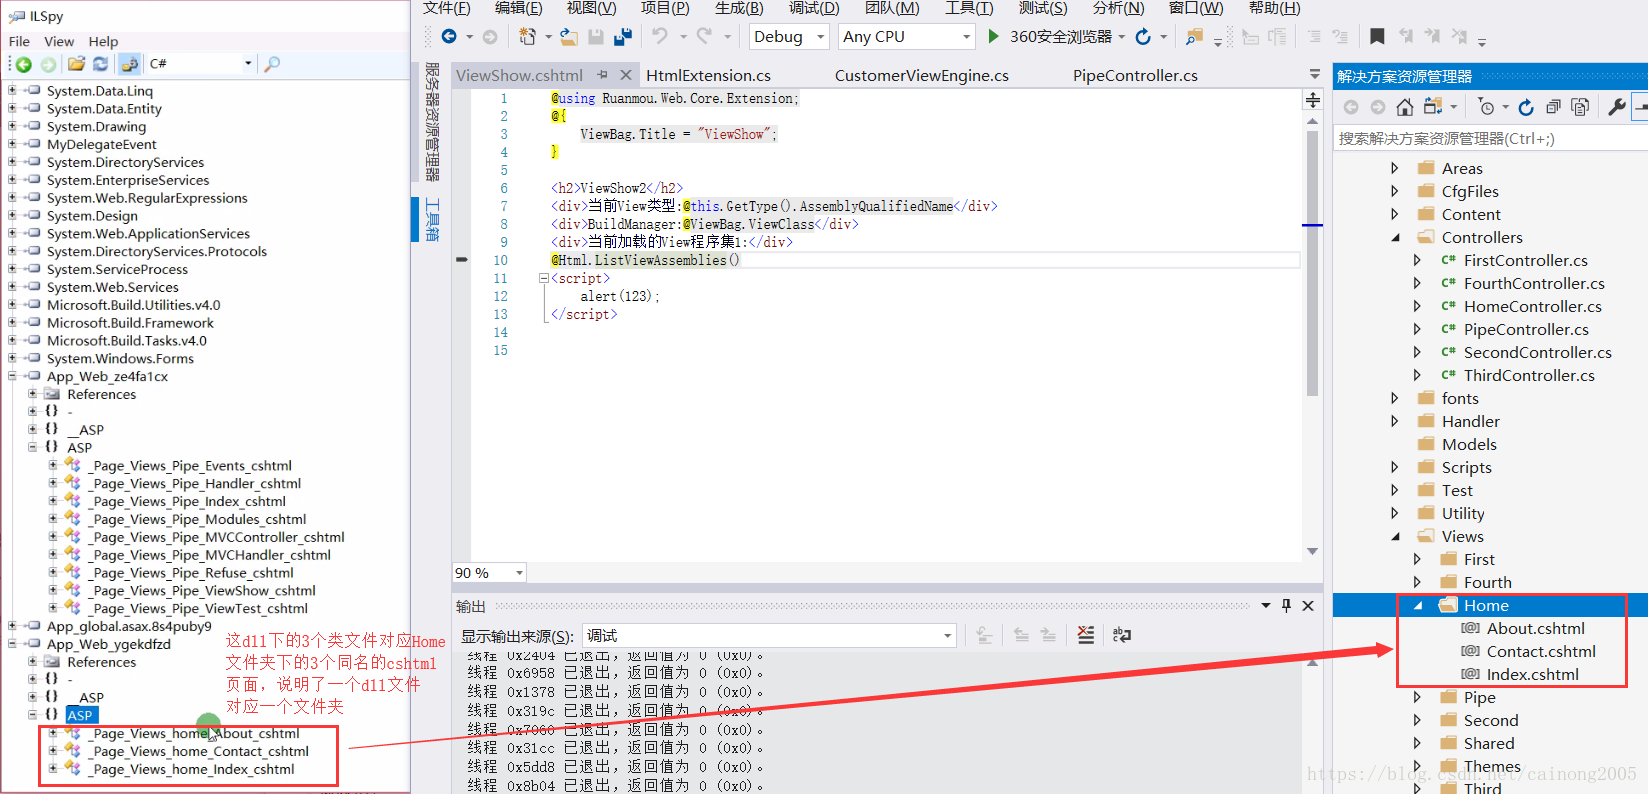The width and height of the screenshot is (1648, 794).
Task: Click the New Project icon in Visual Studio toolbar
Action: pos(527,36)
